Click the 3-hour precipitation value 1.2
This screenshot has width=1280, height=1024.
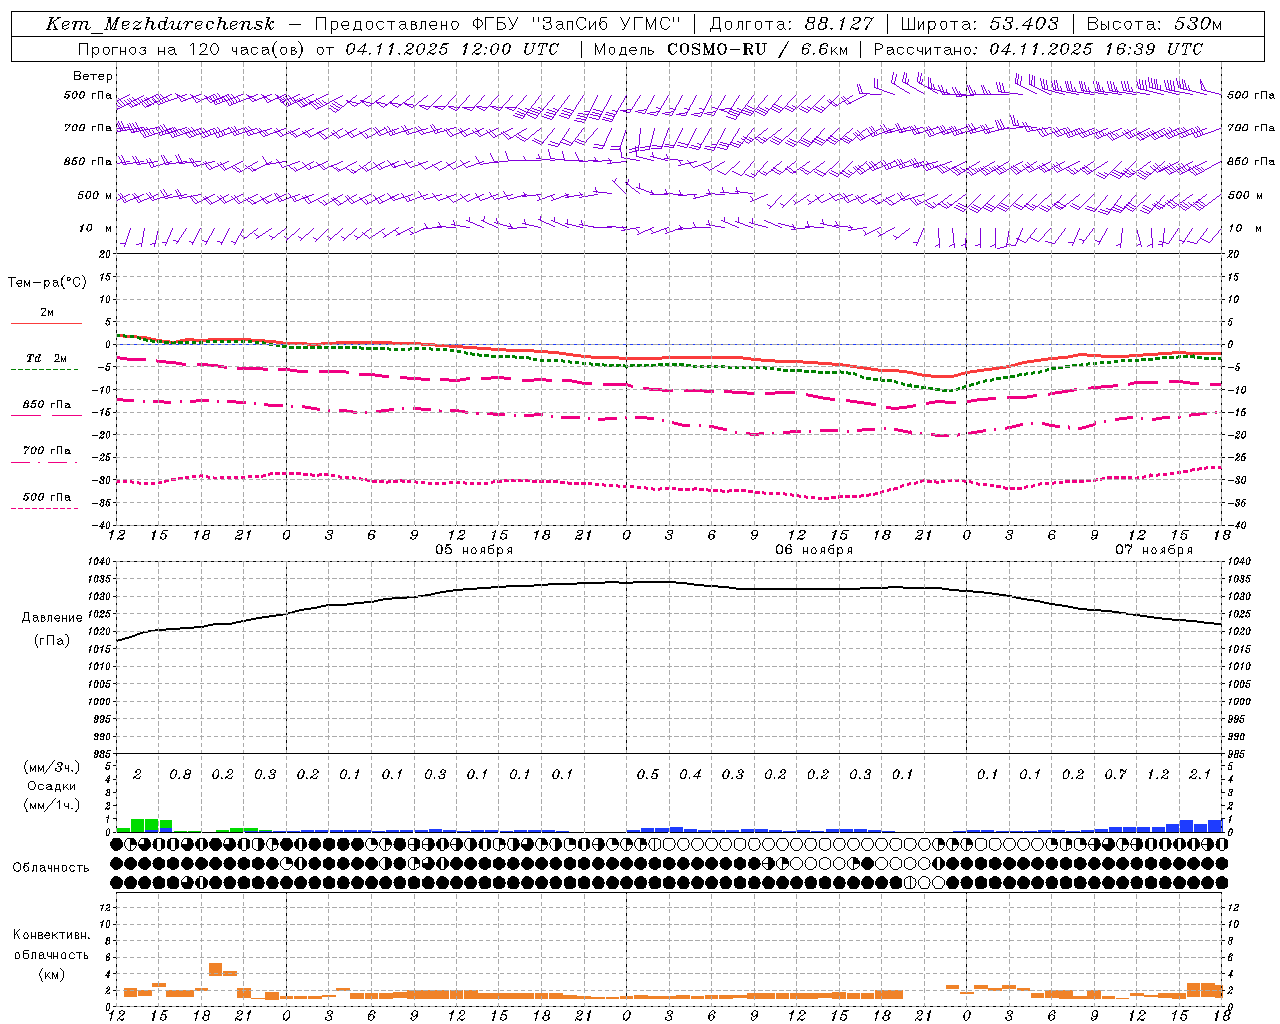pyautogui.click(x=1158, y=775)
